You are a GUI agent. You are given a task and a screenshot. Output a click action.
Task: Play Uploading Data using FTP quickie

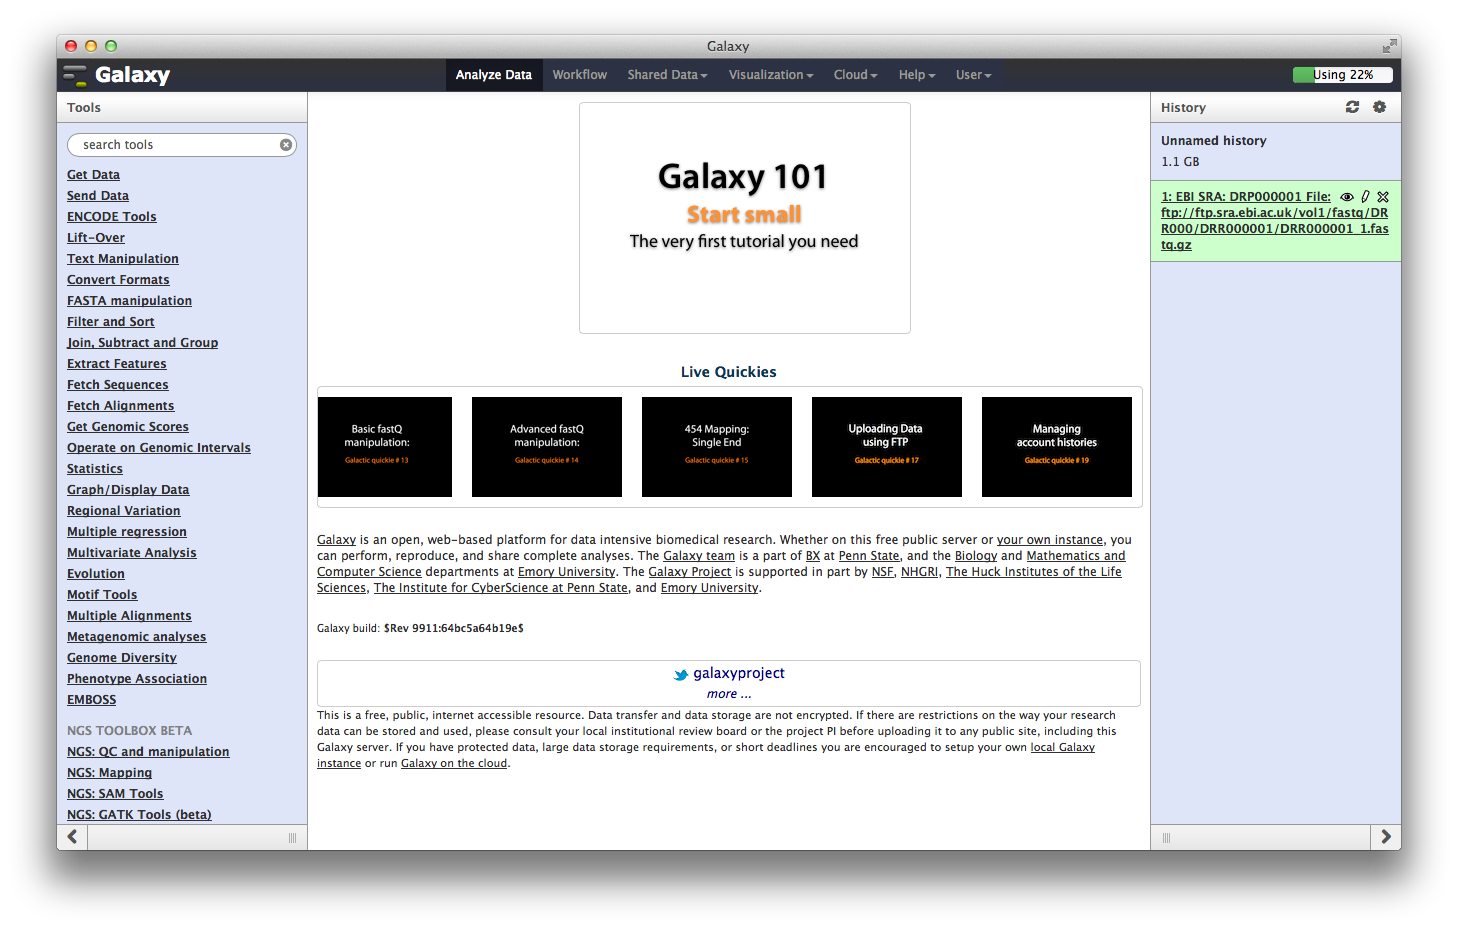pos(887,447)
